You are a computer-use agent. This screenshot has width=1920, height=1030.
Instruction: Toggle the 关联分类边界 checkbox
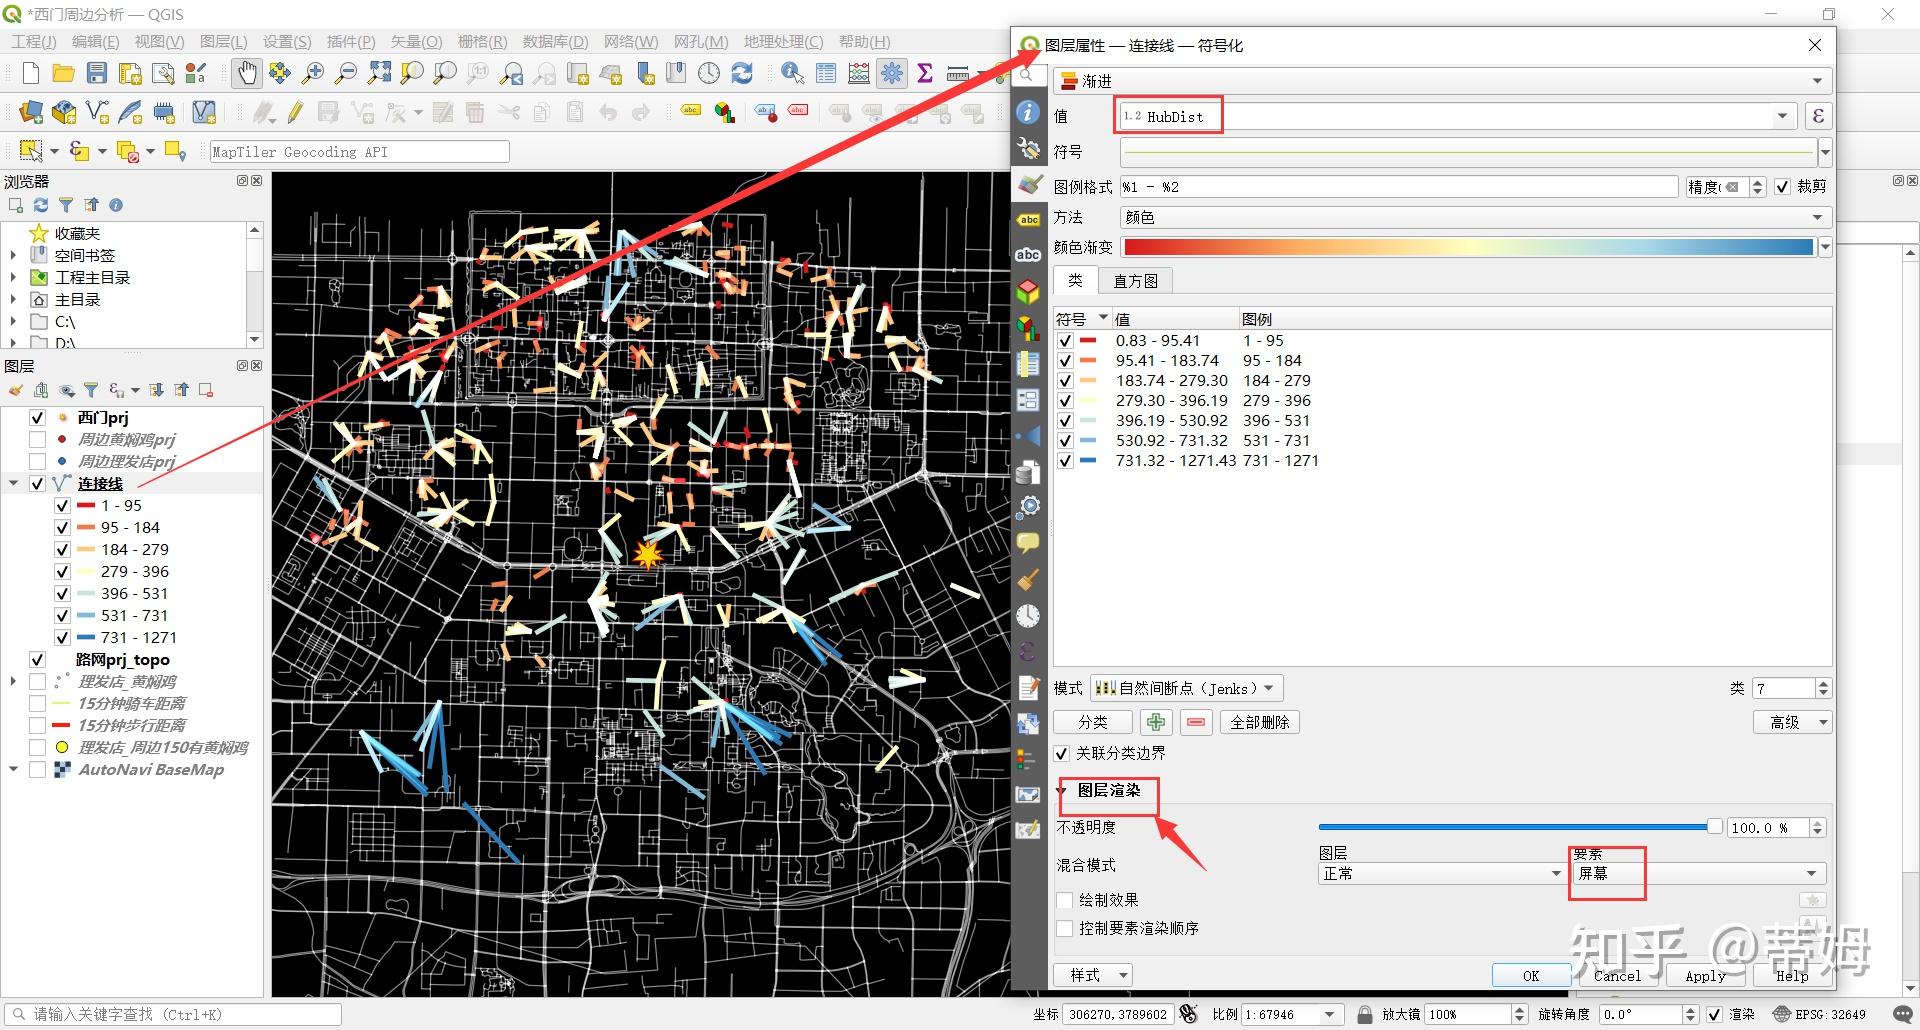tap(1062, 753)
